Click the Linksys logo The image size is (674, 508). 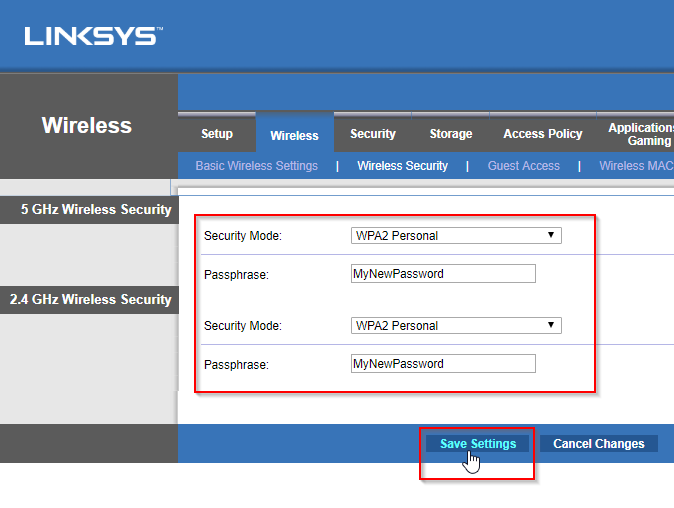click(x=93, y=36)
